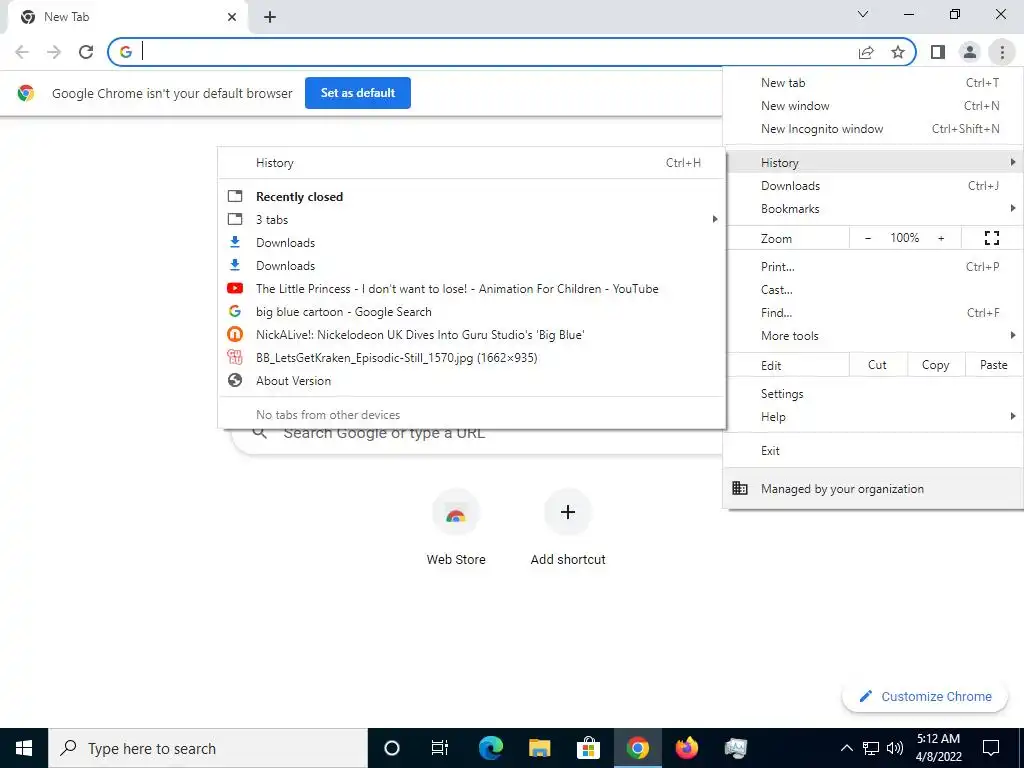The image size is (1024, 768).
Task: Open notification center icon
Action: (991, 748)
